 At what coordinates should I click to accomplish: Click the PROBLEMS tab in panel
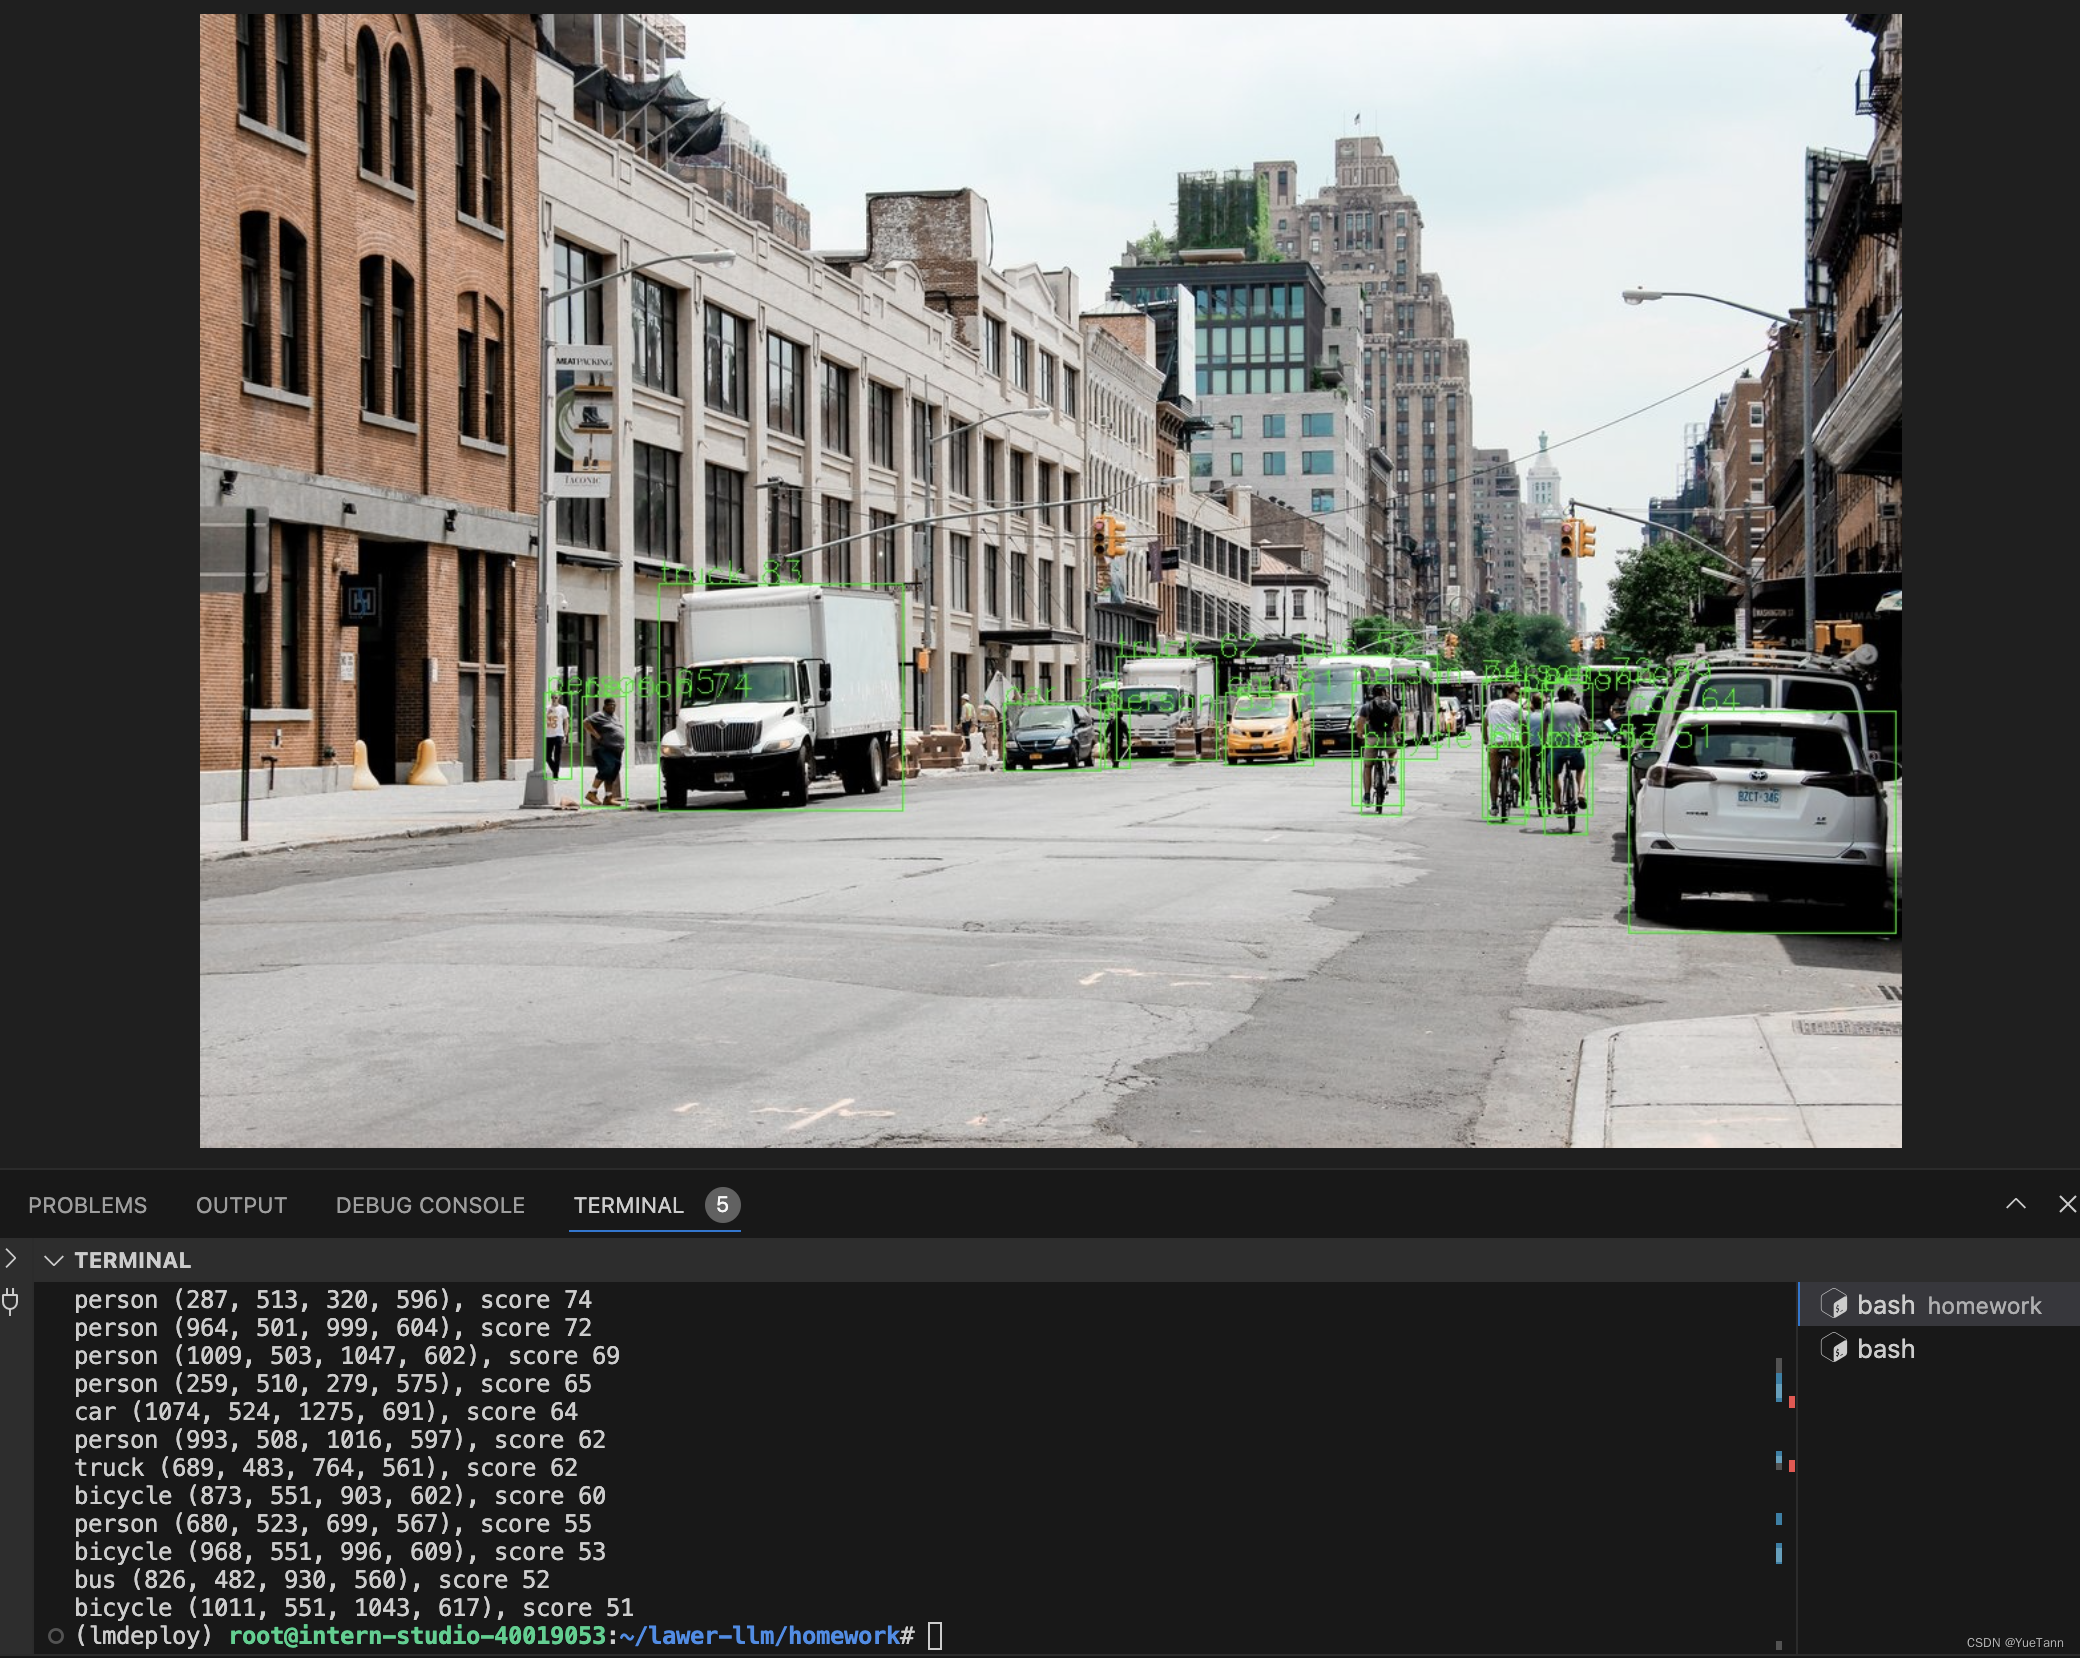[90, 1203]
